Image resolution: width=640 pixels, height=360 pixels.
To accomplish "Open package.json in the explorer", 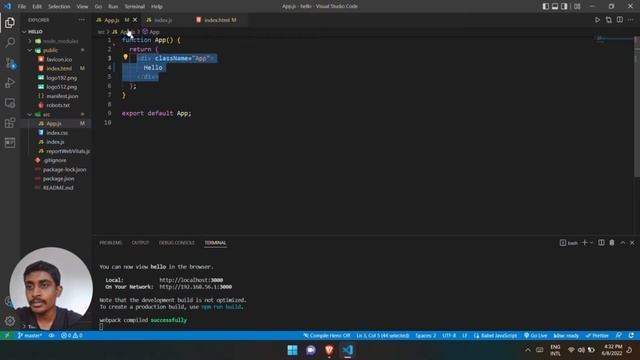I will [58, 178].
